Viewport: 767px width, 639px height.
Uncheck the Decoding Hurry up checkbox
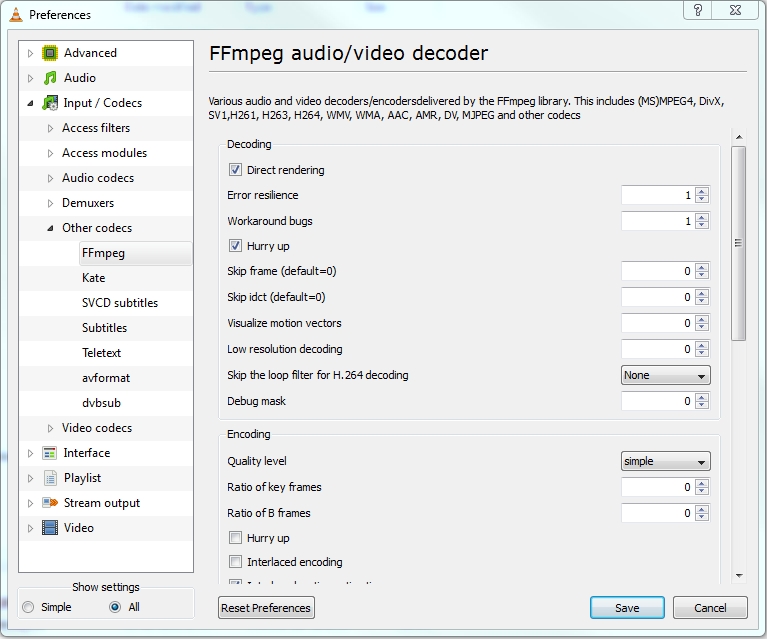235,246
